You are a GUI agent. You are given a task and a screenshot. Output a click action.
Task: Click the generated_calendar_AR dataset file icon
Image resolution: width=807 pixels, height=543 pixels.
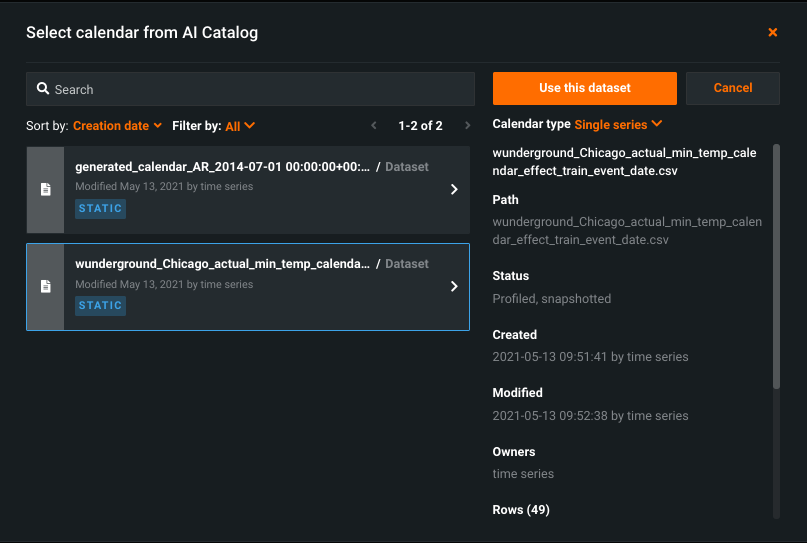(x=45, y=190)
